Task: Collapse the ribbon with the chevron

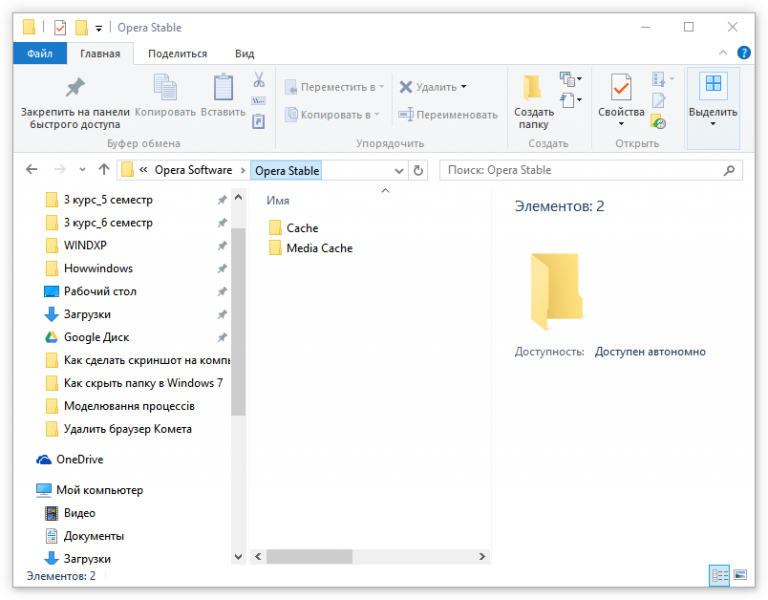Action: click(722, 53)
